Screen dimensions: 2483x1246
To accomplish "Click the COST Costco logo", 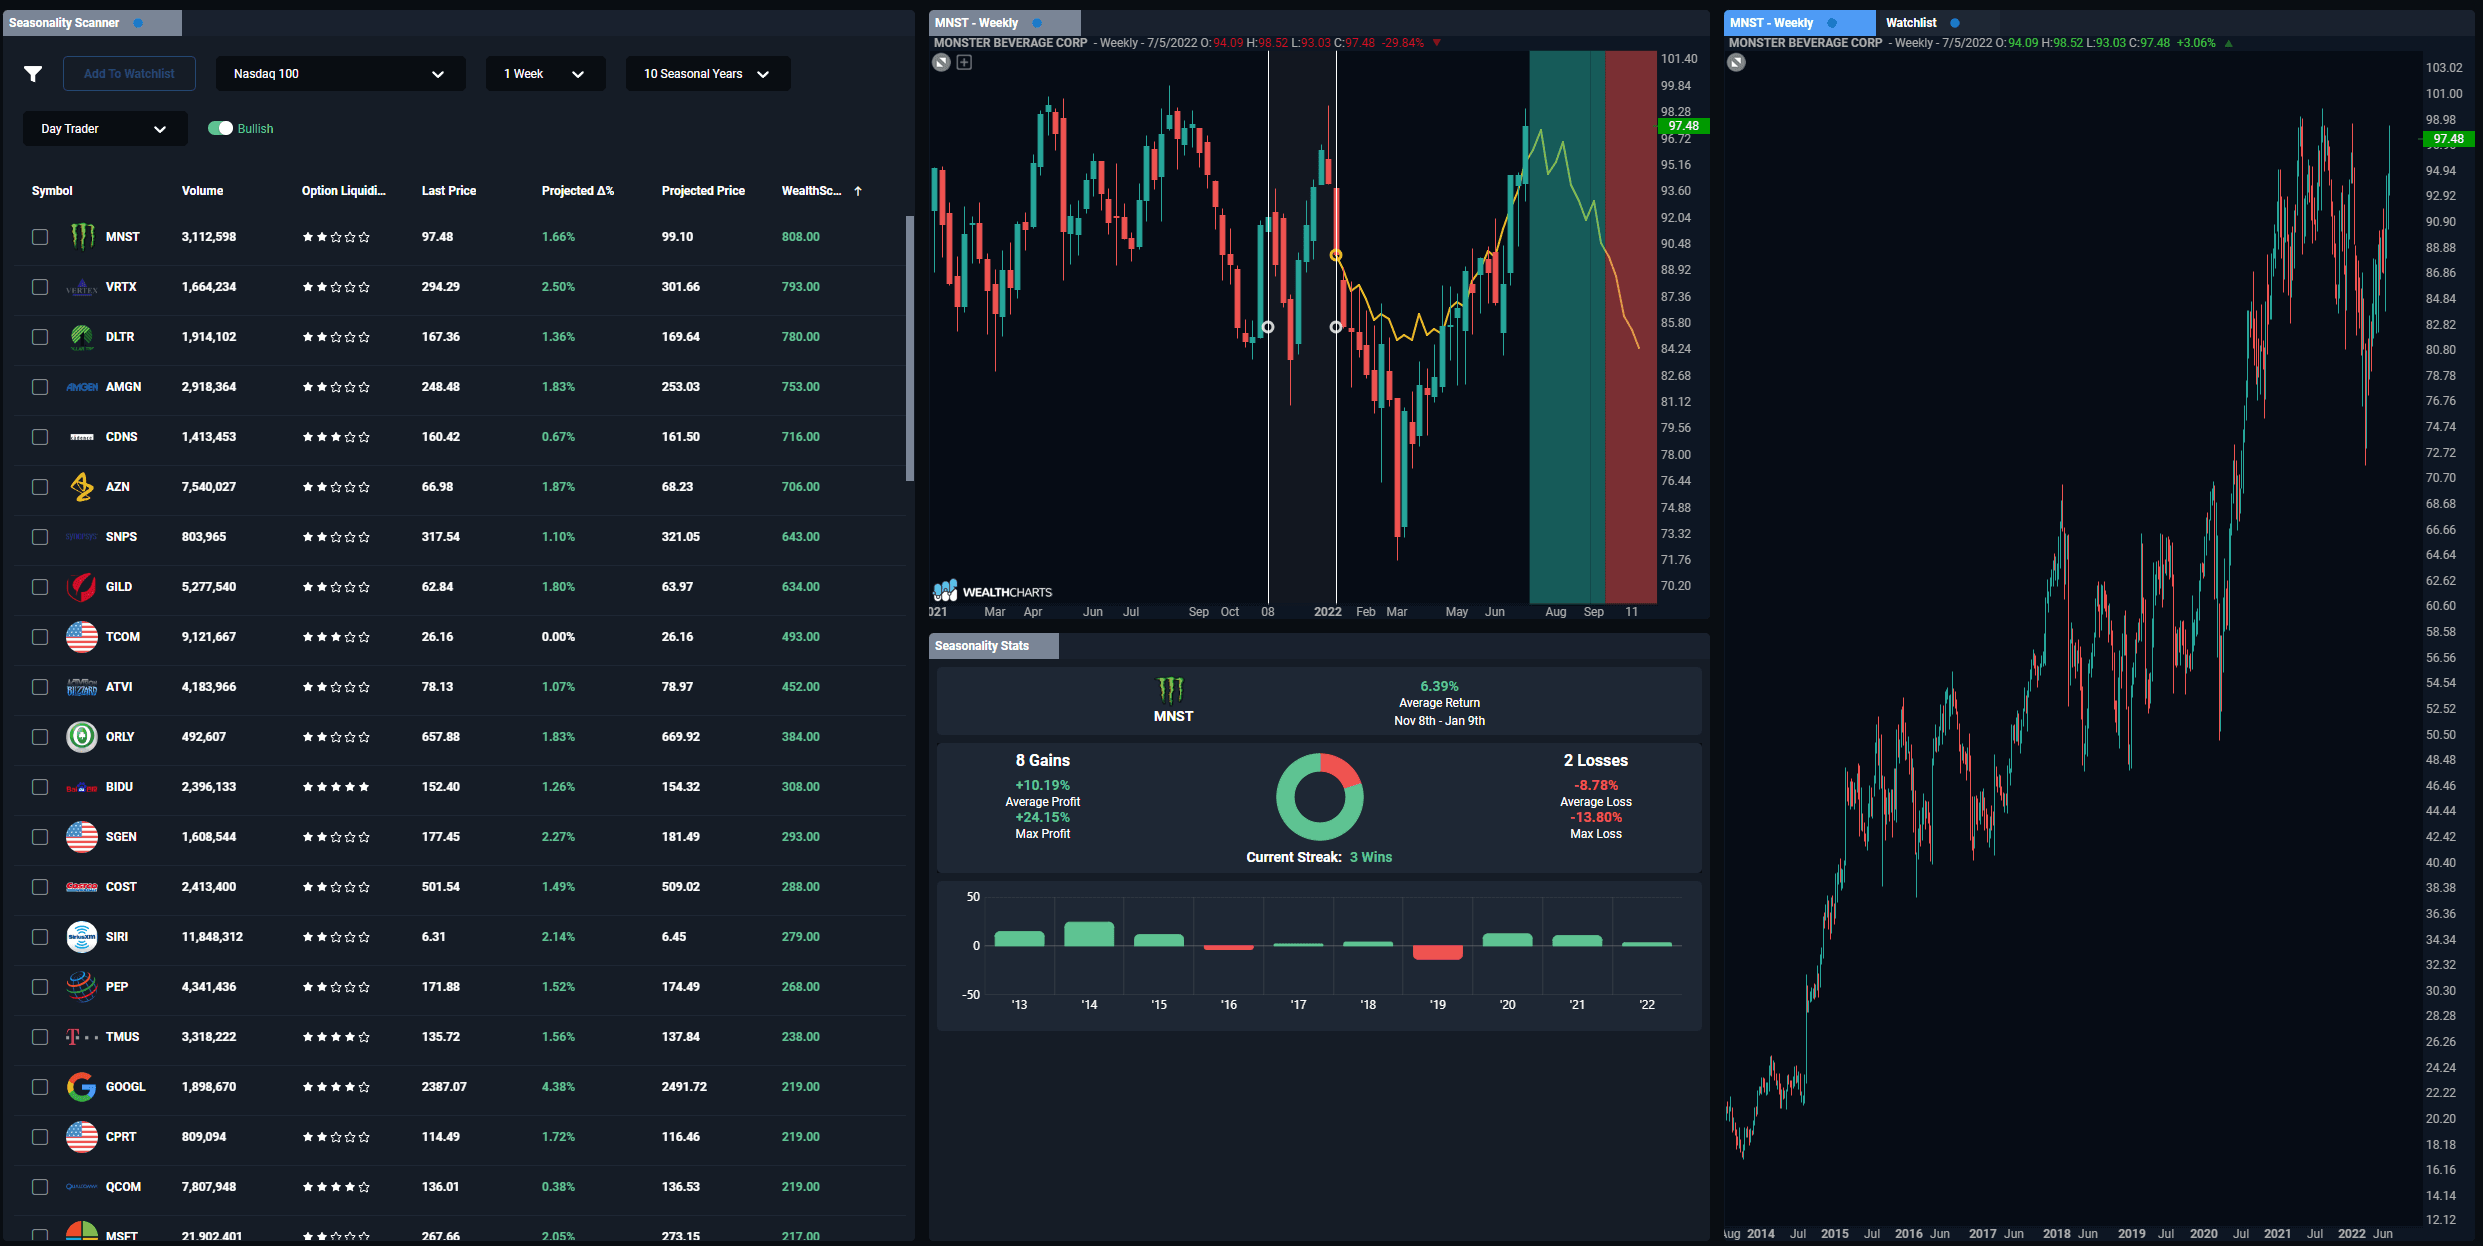I will click(x=82, y=887).
